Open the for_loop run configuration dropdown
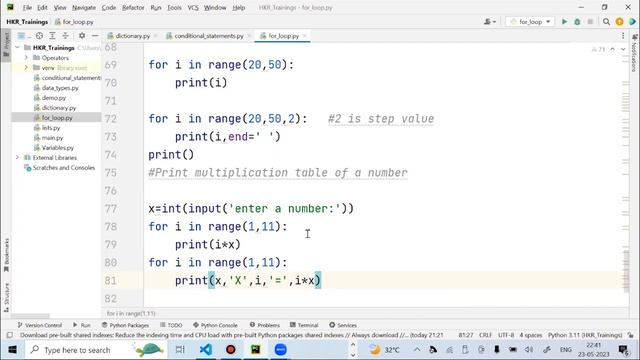Viewport: 640px width, 360px height. pyautogui.click(x=530, y=22)
